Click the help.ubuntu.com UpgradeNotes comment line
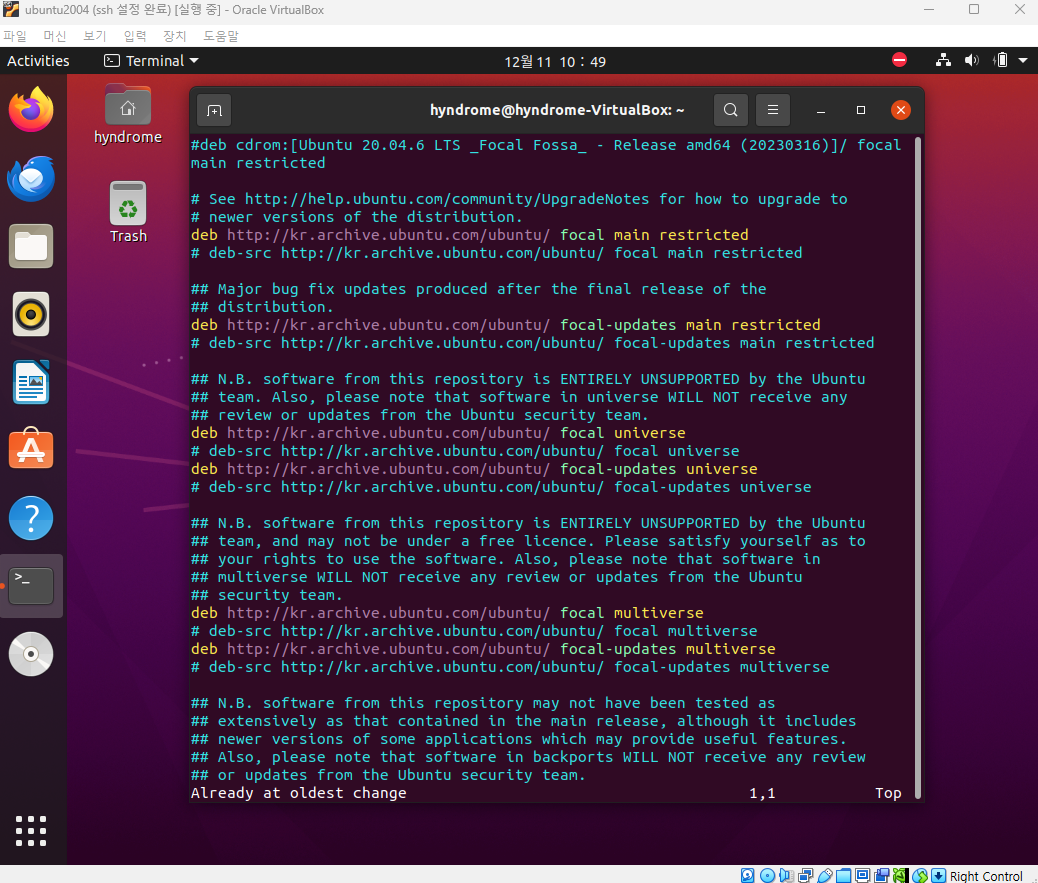 pyautogui.click(x=519, y=199)
